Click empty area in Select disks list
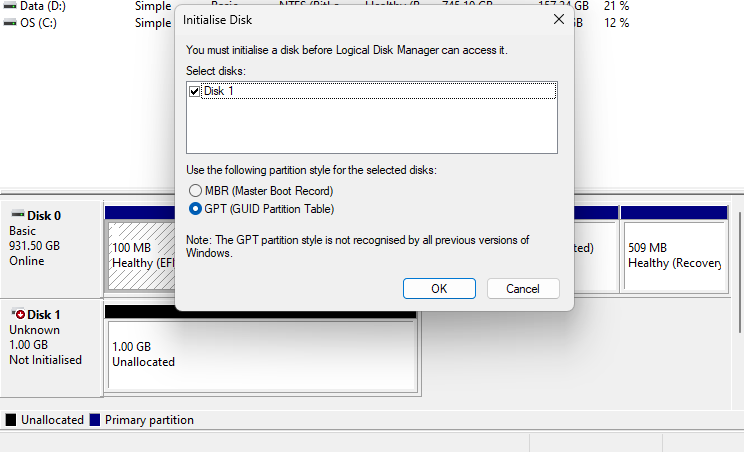 click(x=372, y=126)
